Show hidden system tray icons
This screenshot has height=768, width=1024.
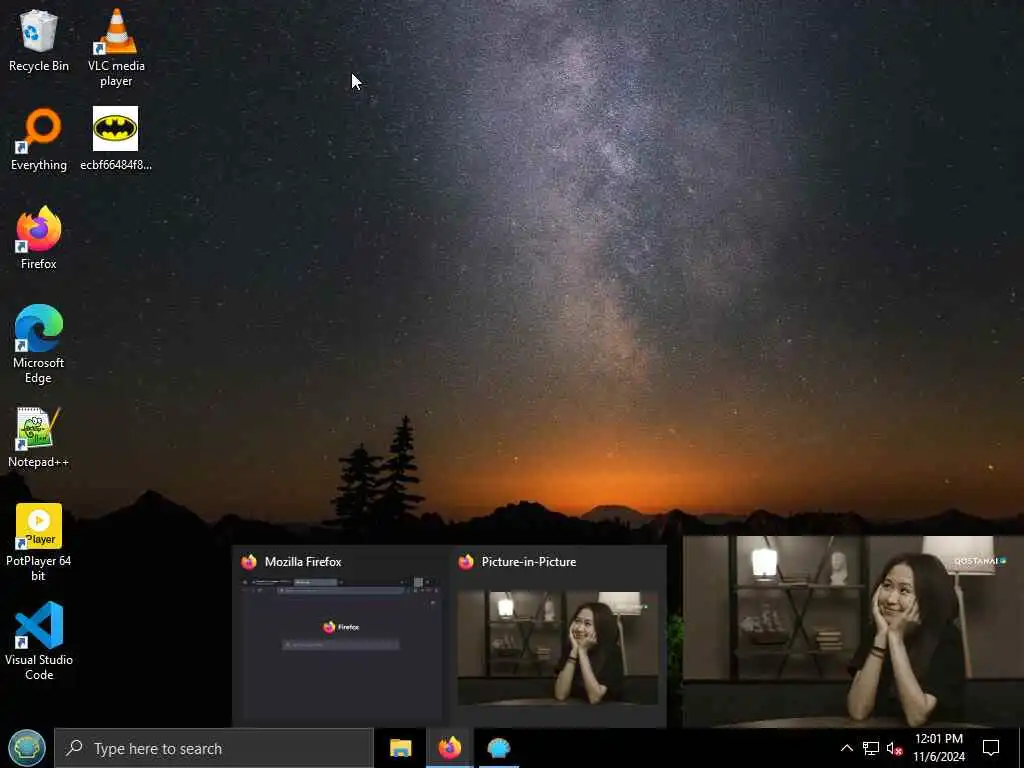point(846,748)
